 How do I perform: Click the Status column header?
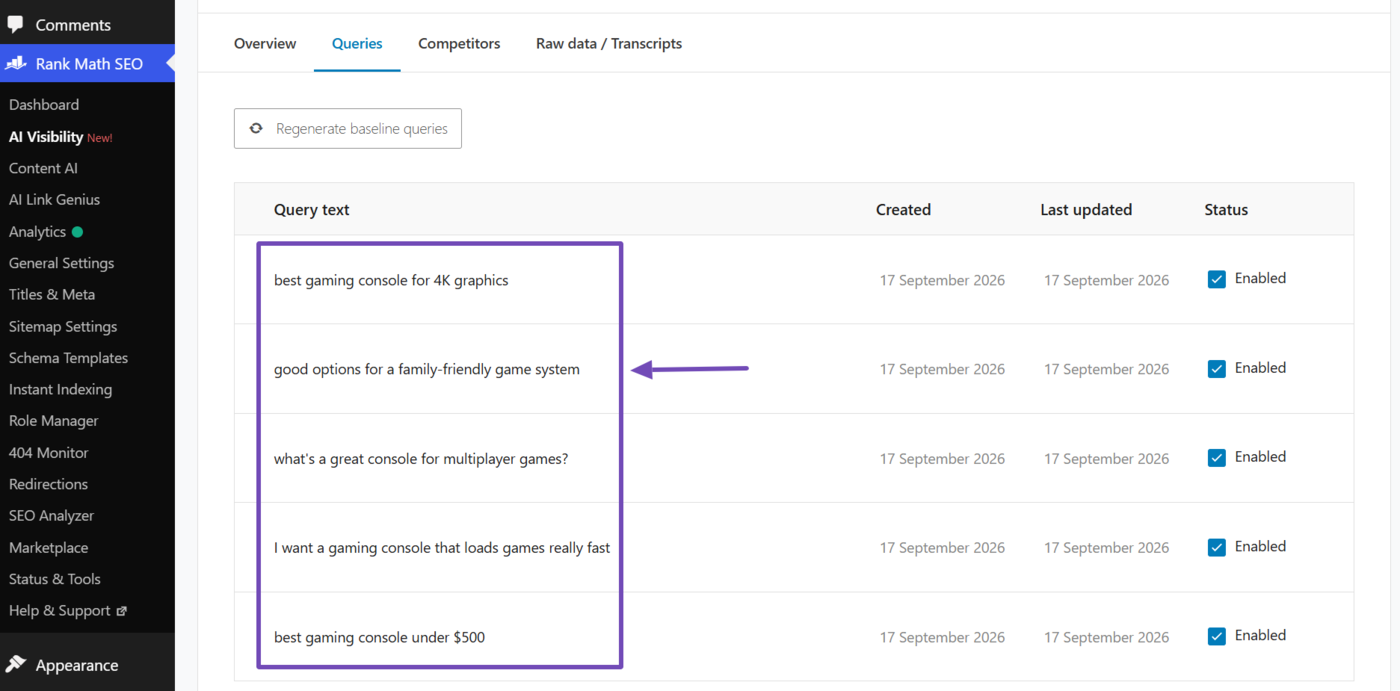(1226, 210)
